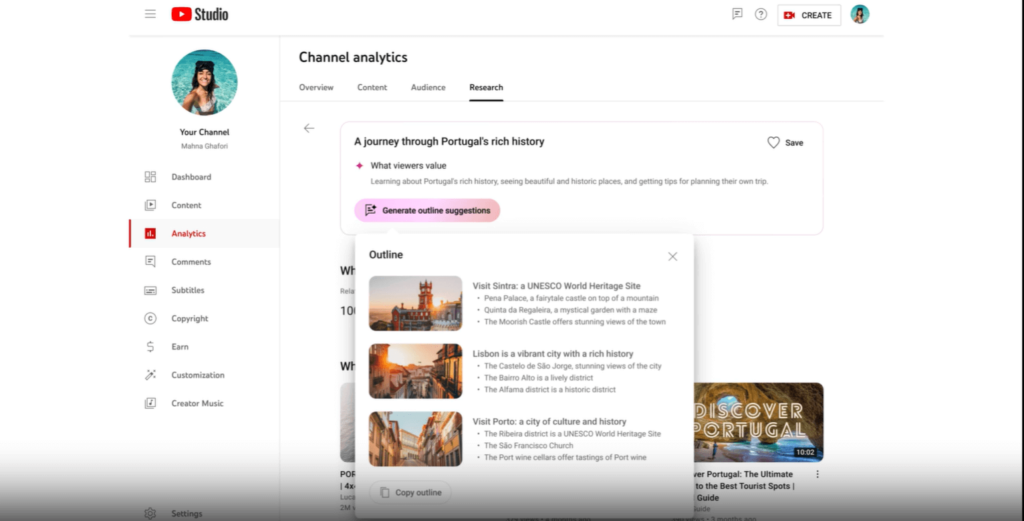1024x521 pixels.
Task: Click the Creator Music icon
Action: click(150, 403)
